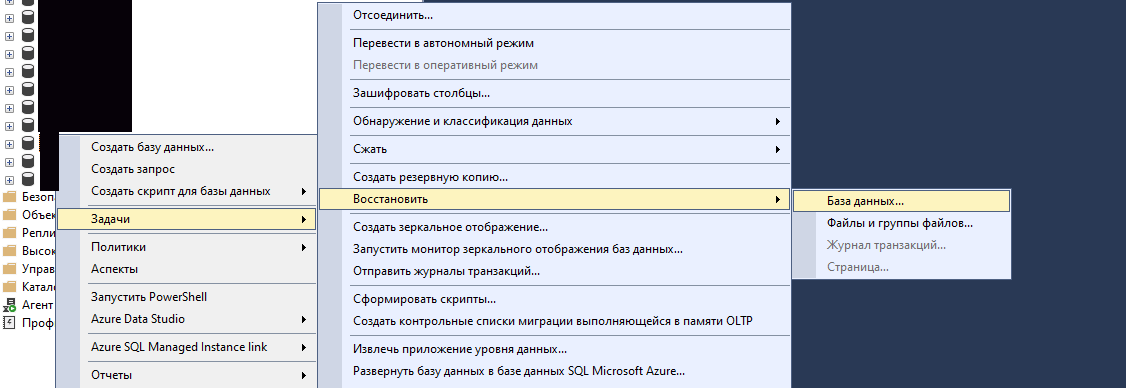Open Azure SQL Managed Instance link submenu

tap(186, 347)
